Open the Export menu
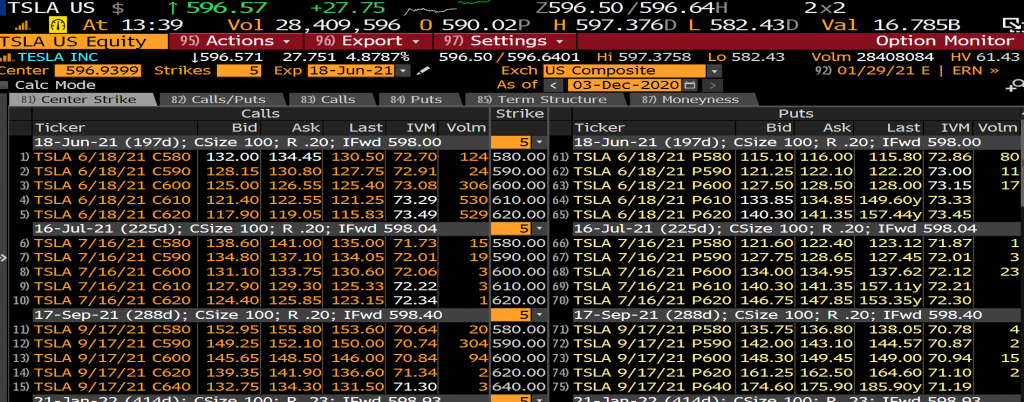This screenshot has width=1024, height=402. point(367,41)
